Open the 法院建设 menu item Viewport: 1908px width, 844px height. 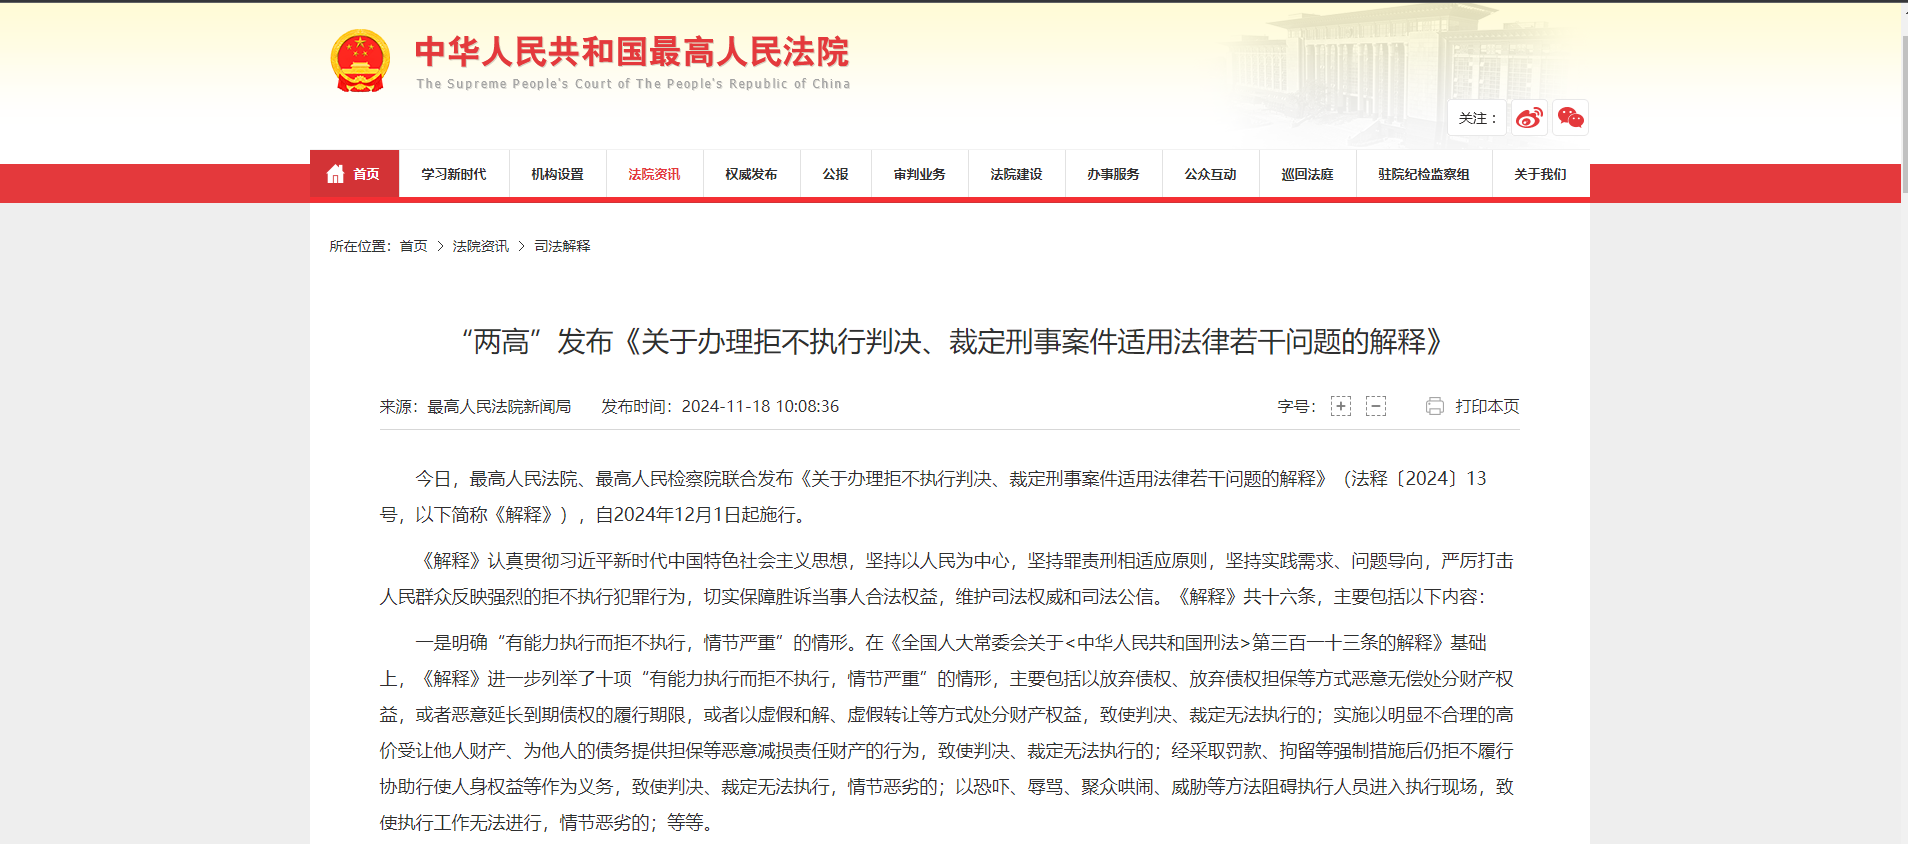click(x=1017, y=174)
